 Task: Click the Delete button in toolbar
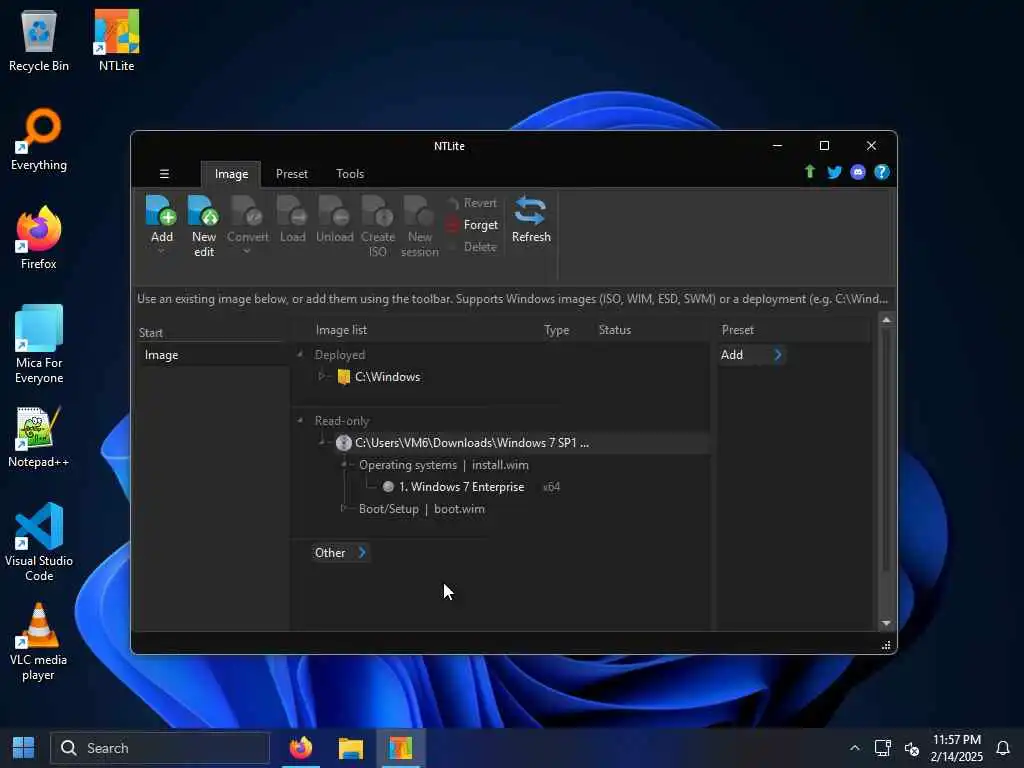point(472,247)
